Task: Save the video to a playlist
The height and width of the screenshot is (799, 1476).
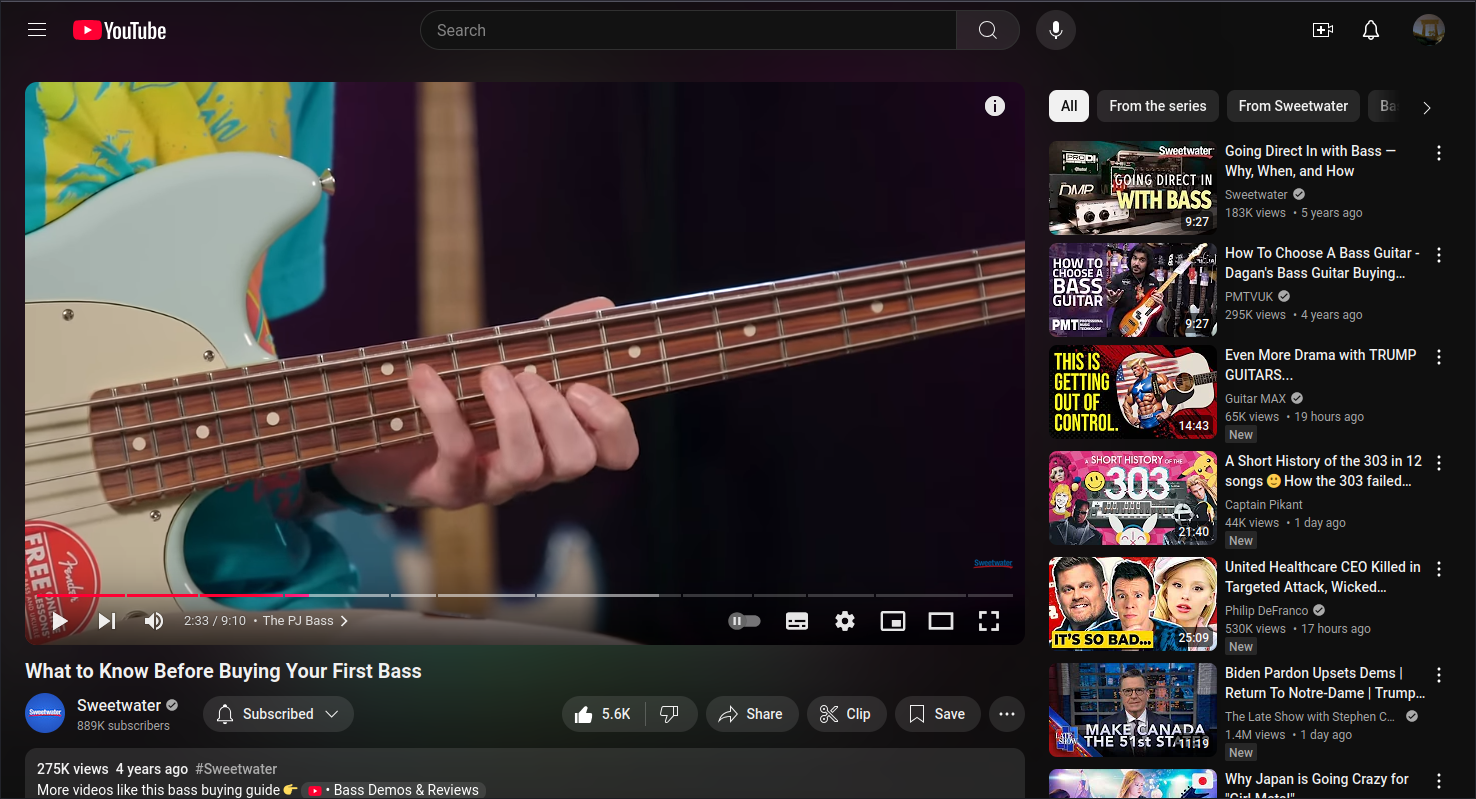Action: click(x=938, y=714)
